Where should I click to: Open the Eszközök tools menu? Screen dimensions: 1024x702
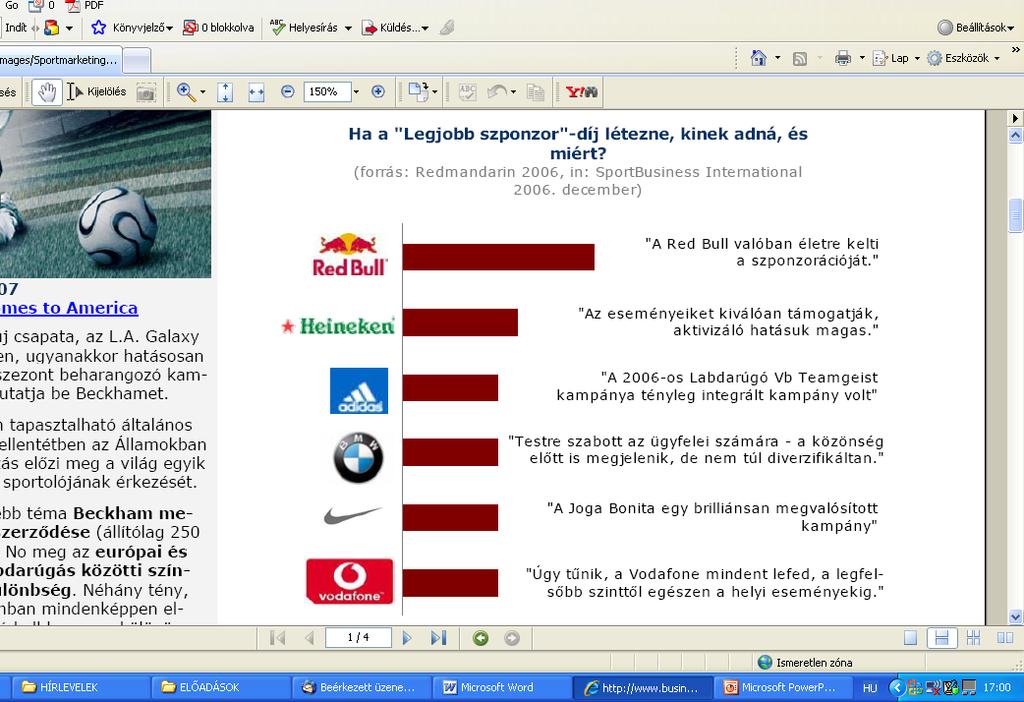click(963, 58)
